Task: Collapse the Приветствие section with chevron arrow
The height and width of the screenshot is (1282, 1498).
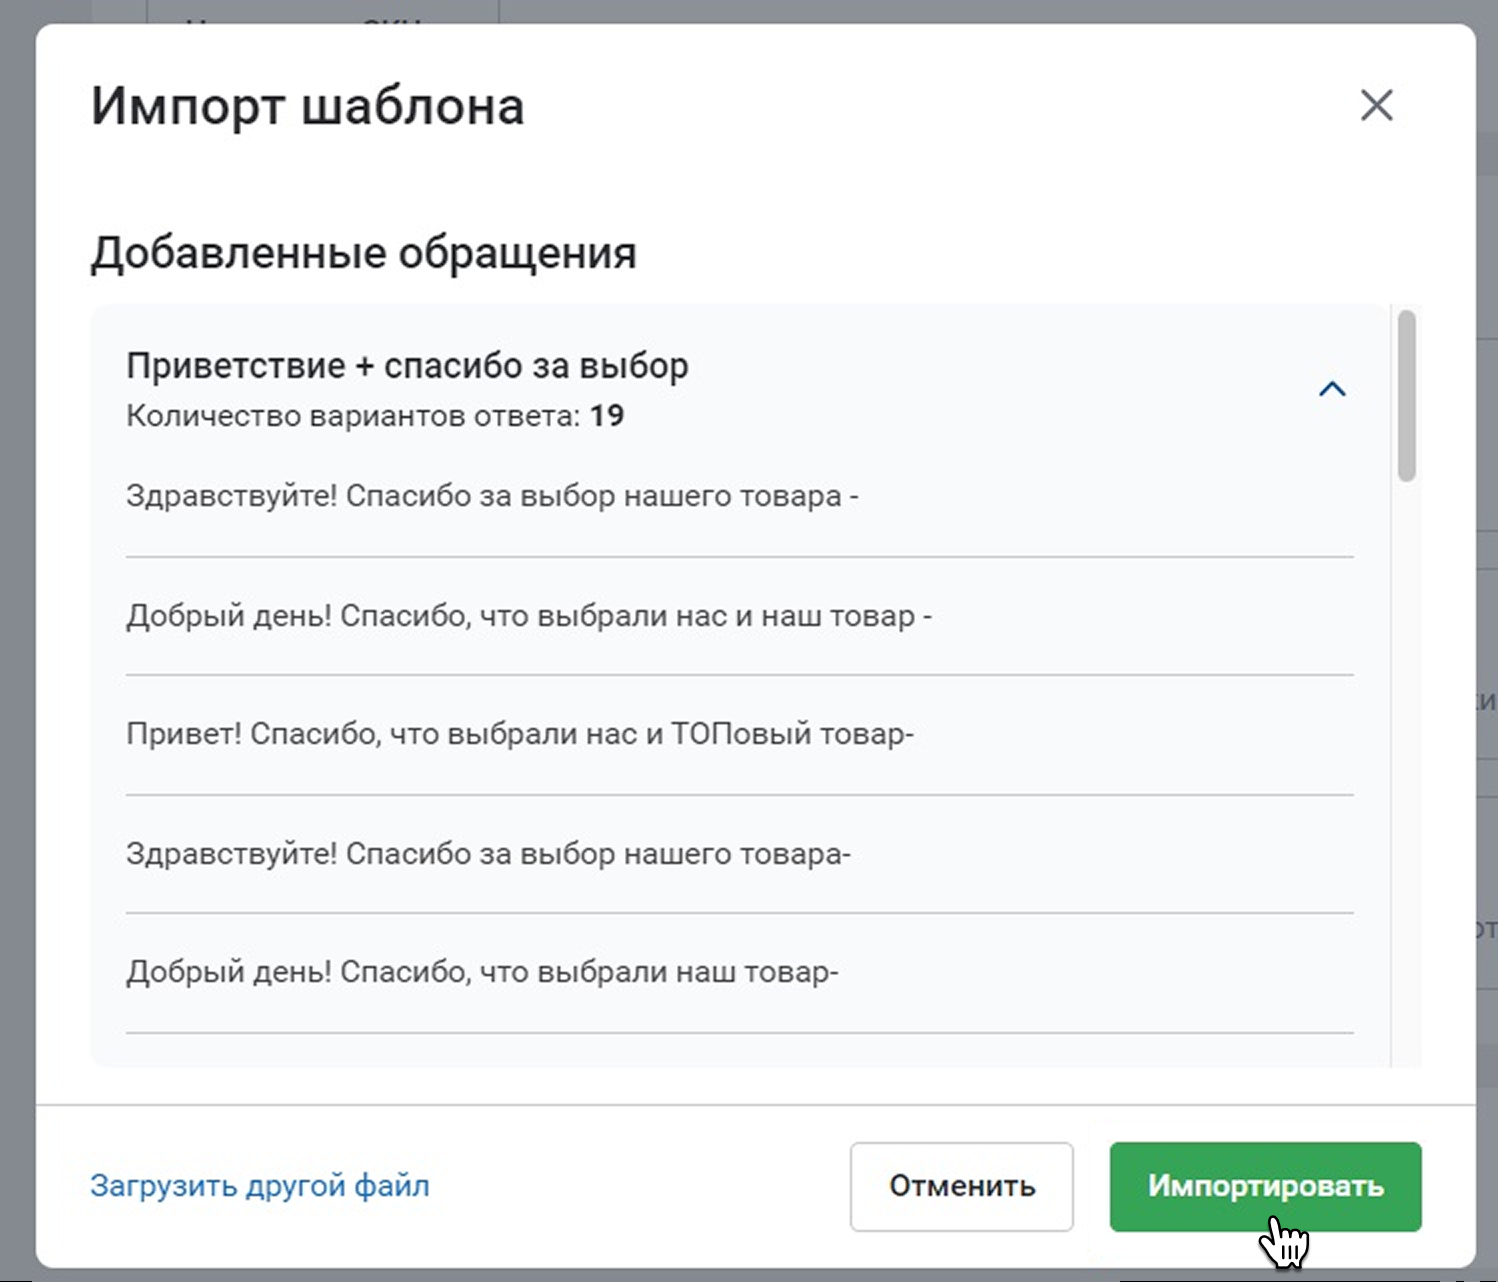Action: pos(1332,389)
